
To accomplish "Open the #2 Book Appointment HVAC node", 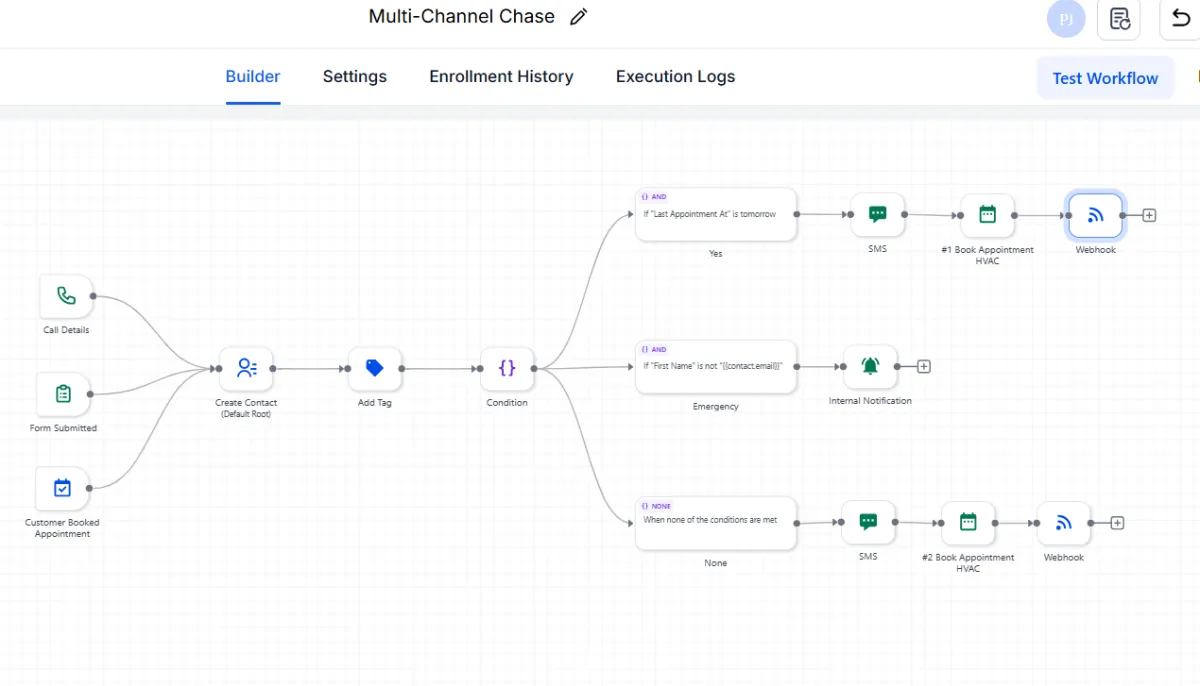I will pos(967,522).
